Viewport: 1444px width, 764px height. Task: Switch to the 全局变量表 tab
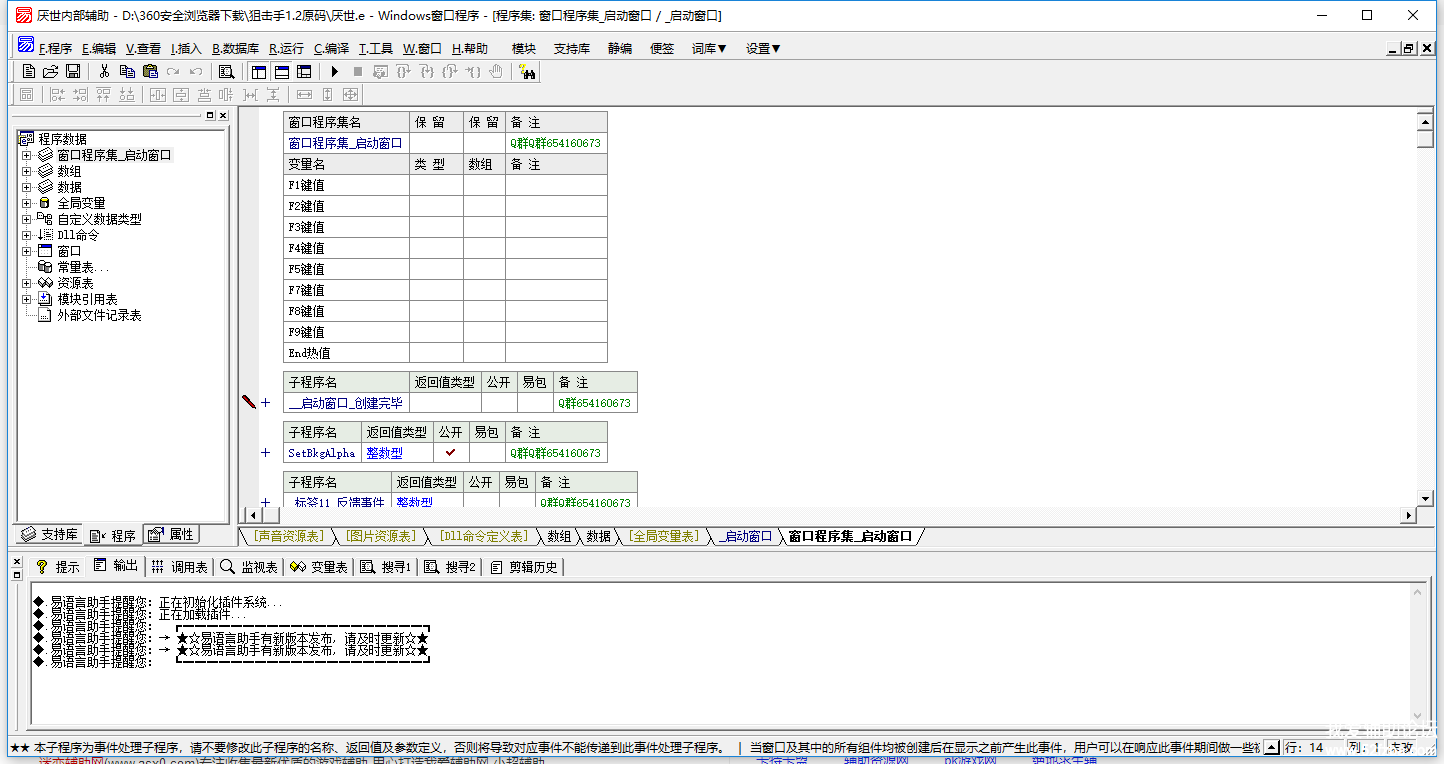(x=663, y=536)
